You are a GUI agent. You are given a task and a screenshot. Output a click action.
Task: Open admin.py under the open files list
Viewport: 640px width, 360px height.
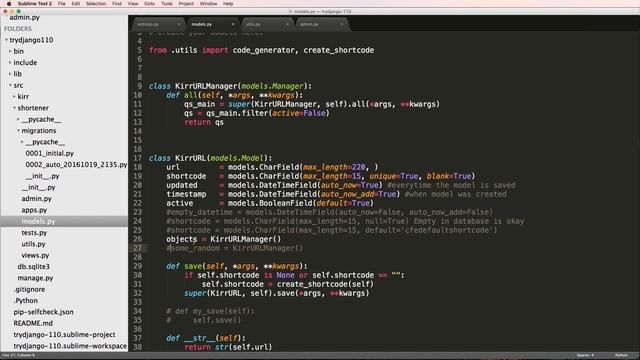pyautogui.click(x=24, y=18)
